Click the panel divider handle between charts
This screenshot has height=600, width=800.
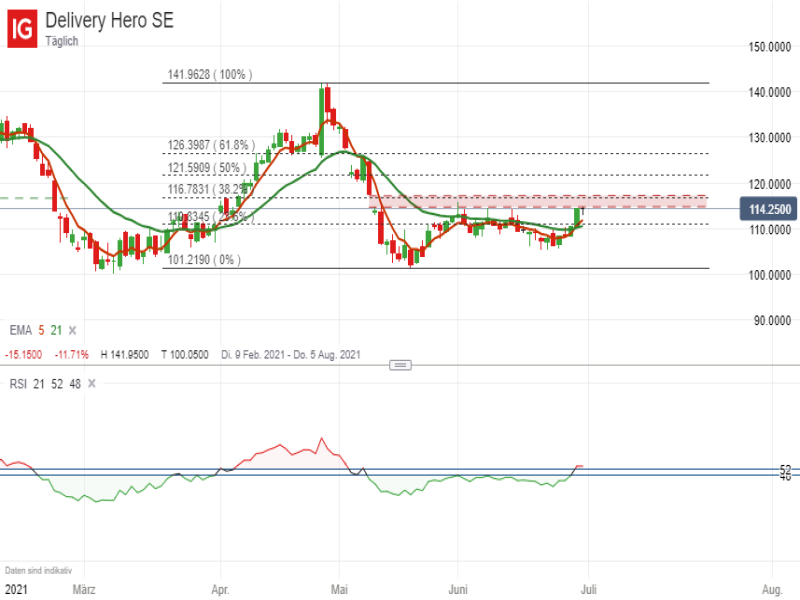400,365
